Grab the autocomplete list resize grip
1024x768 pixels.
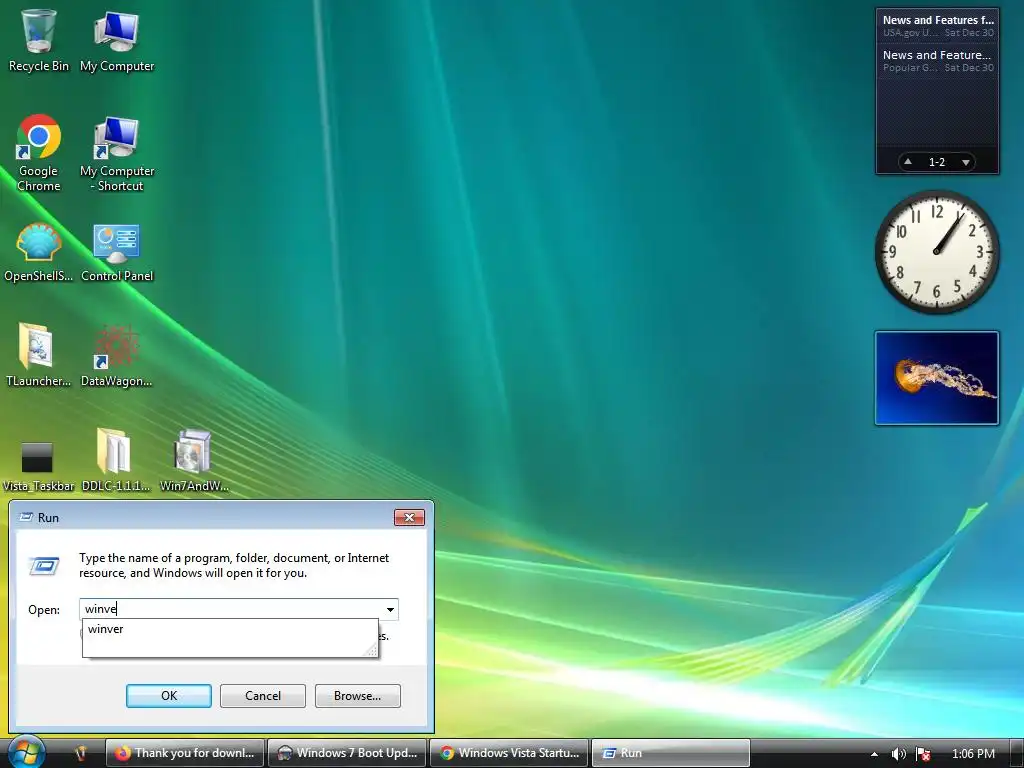click(x=370, y=650)
